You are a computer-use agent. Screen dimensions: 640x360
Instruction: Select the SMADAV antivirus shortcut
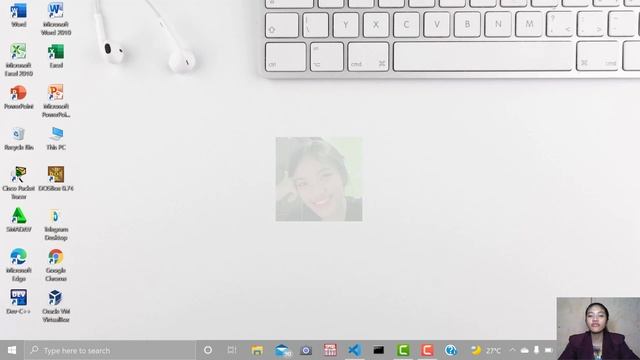point(18,220)
